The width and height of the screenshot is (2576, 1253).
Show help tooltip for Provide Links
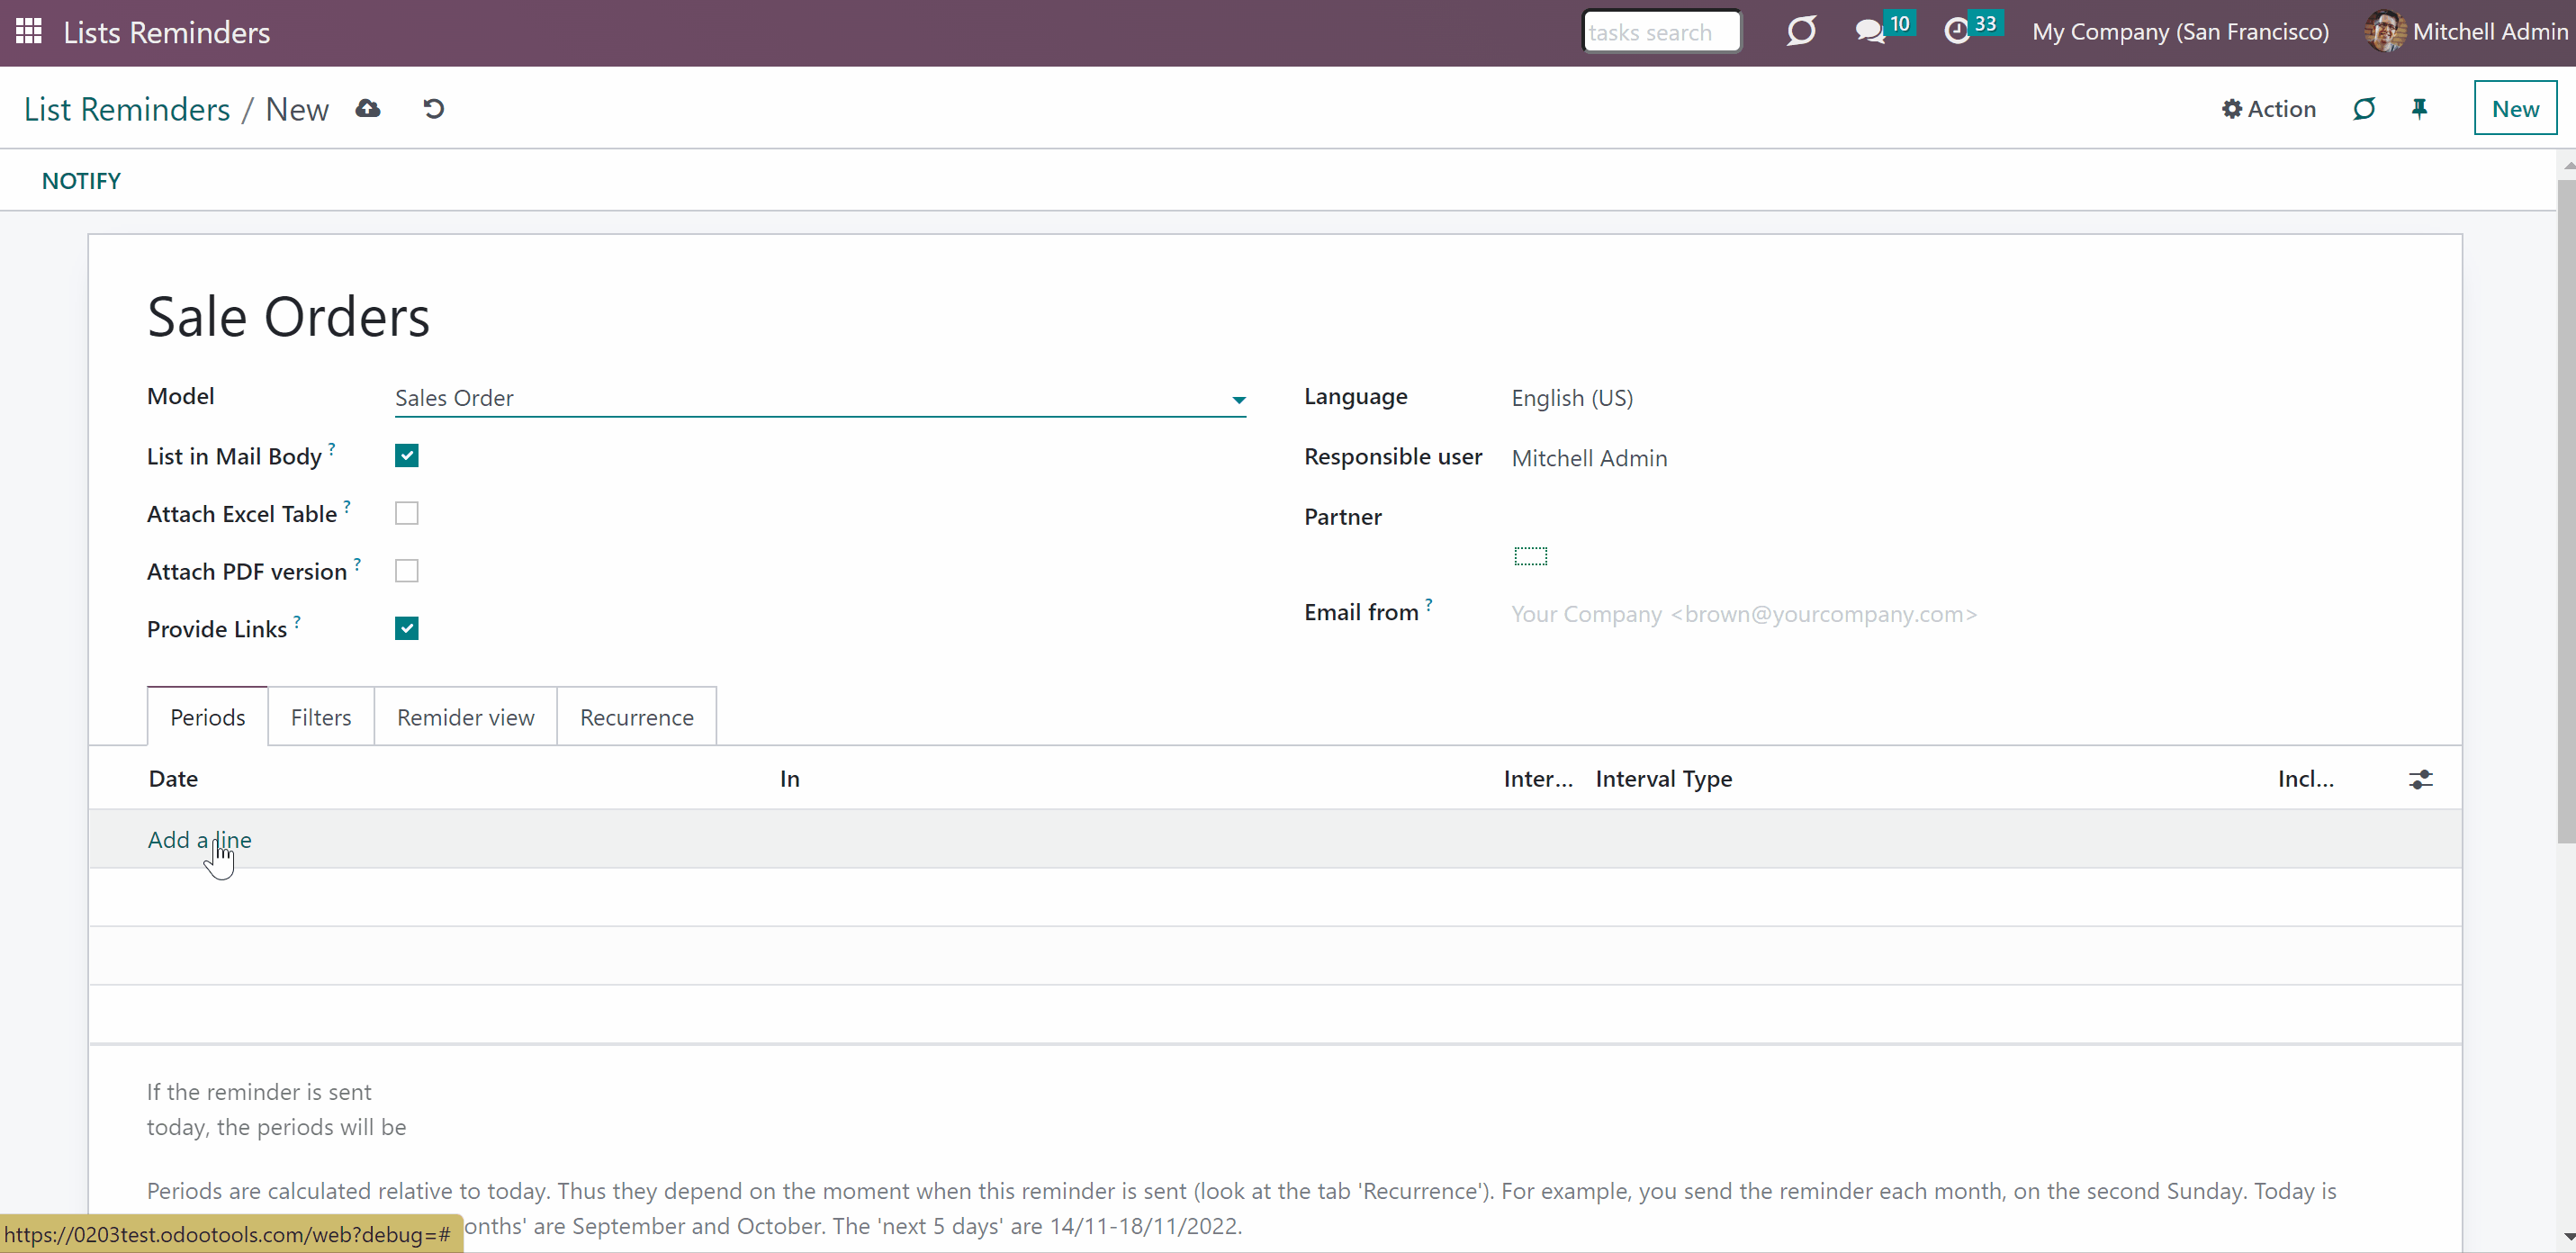[297, 621]
